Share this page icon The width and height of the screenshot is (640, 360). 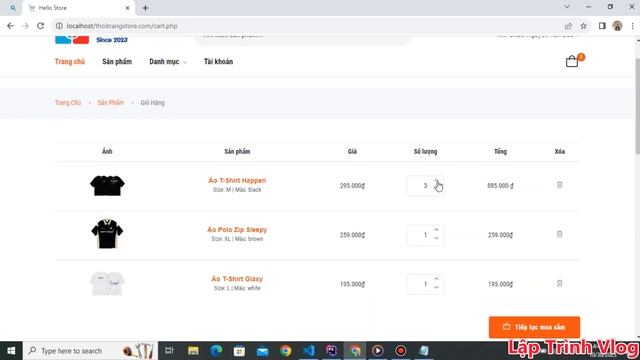[x=568, y=26]
